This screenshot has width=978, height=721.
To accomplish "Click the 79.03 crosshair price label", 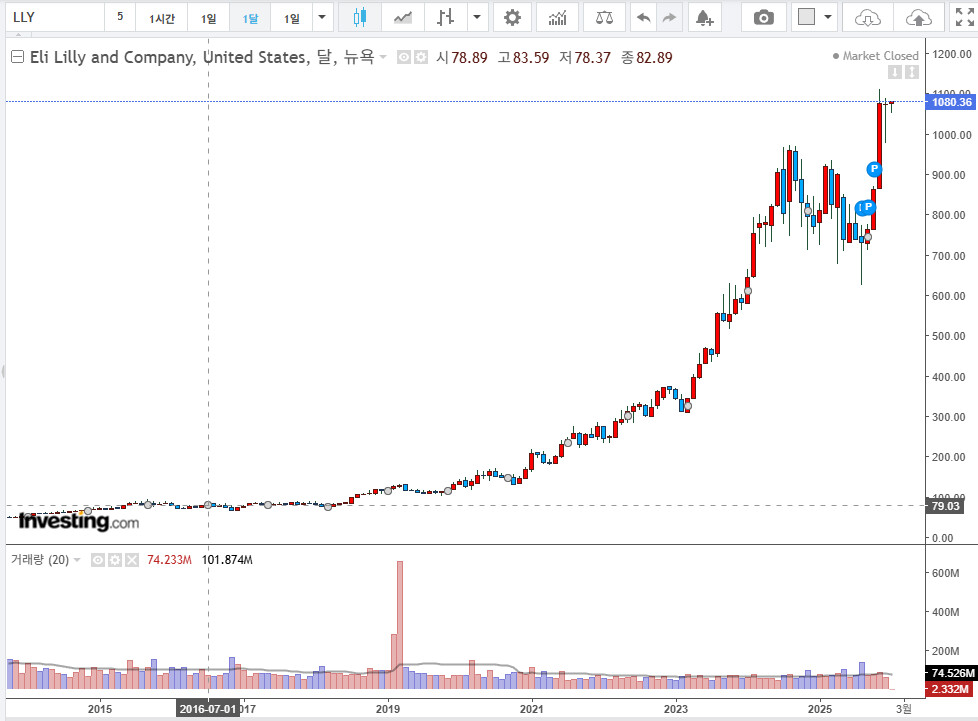I will tap(945, 506).
